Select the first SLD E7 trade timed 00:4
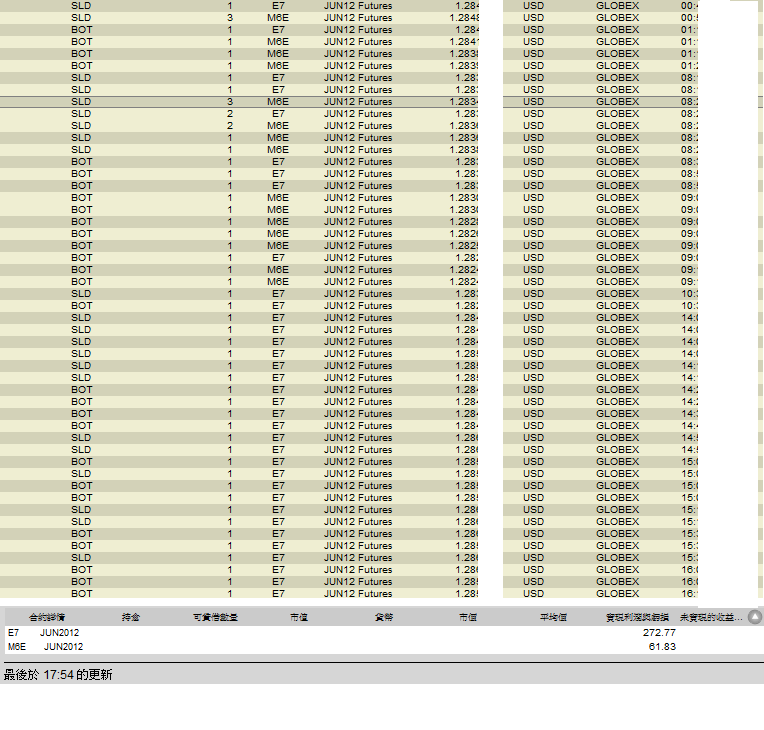This screenshot has height=730, width=764. [349, 6]
